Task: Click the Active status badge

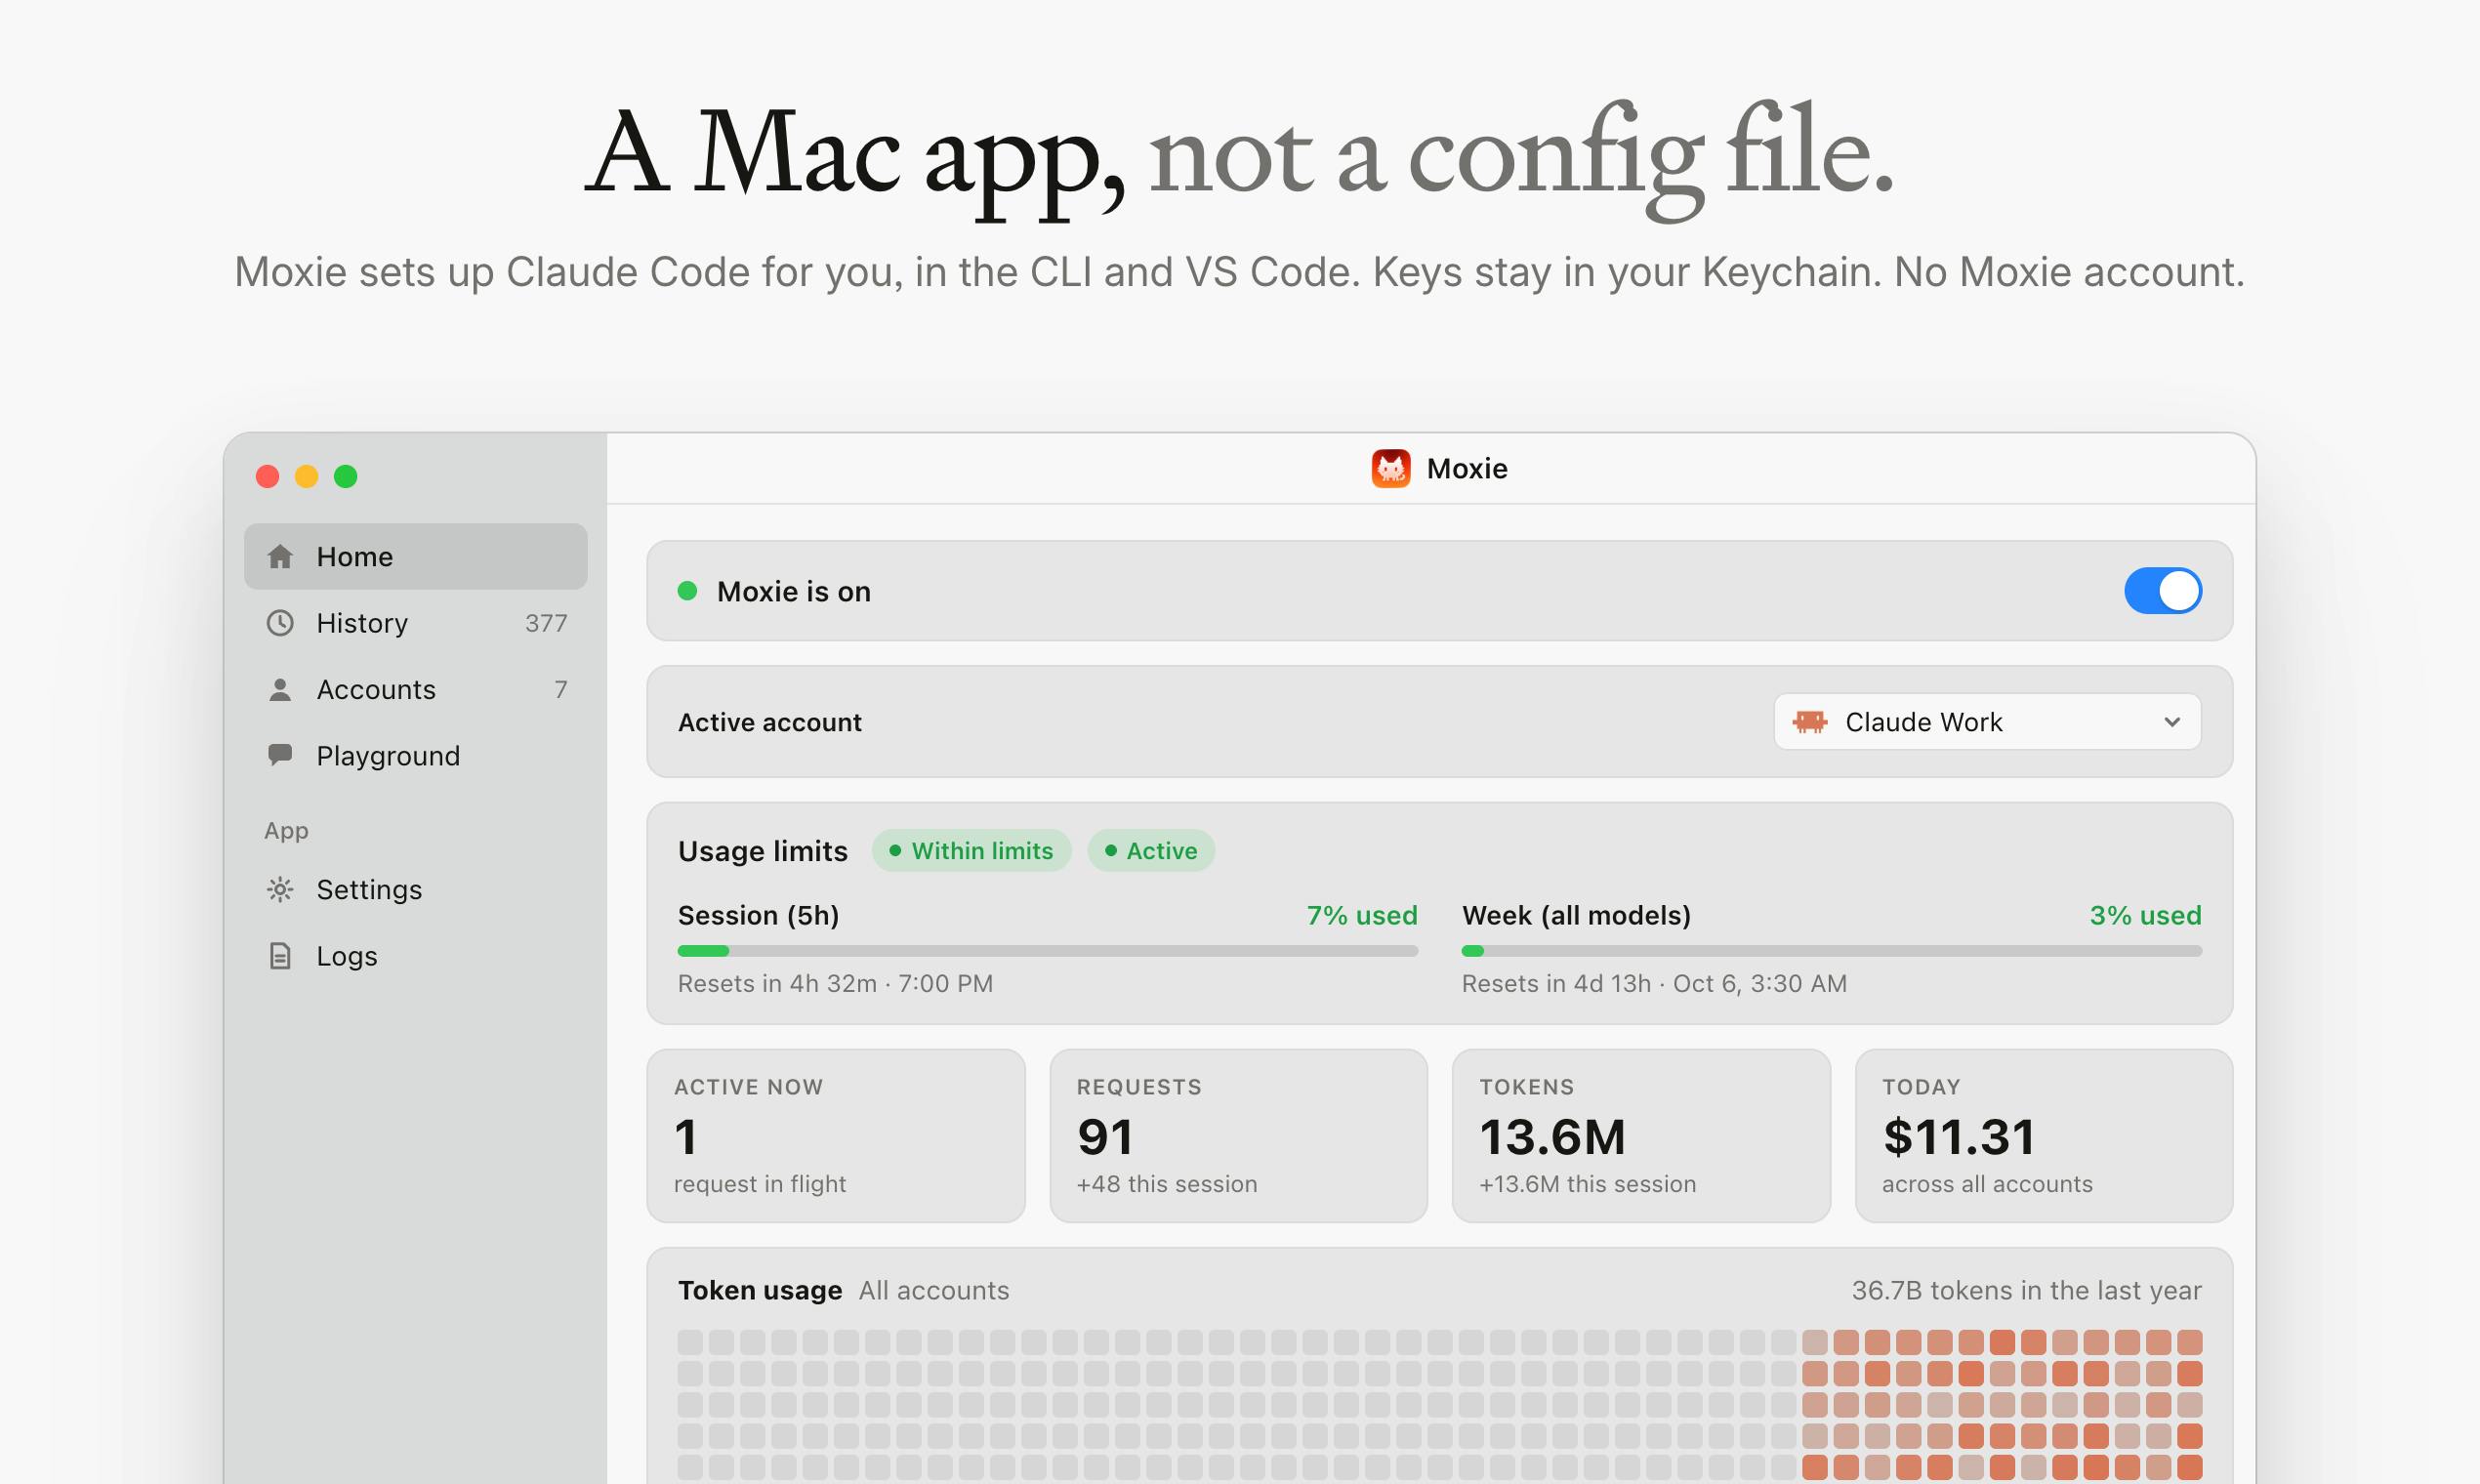Action: point(1151,851)
